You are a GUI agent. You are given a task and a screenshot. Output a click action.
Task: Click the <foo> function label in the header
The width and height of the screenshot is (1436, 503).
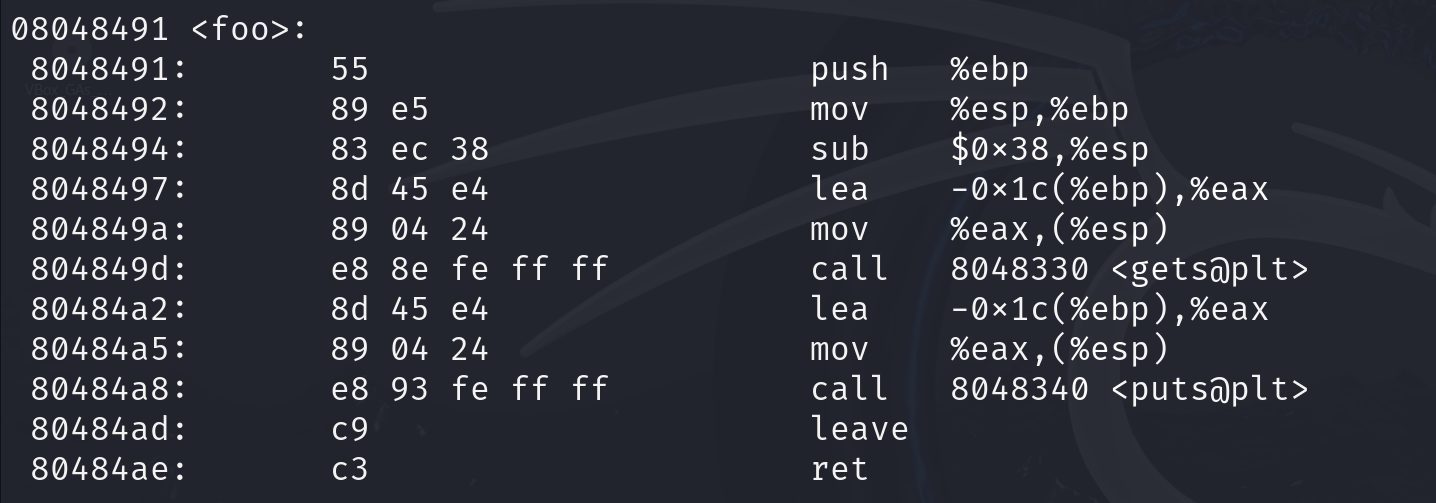click(x=248, y=29)
